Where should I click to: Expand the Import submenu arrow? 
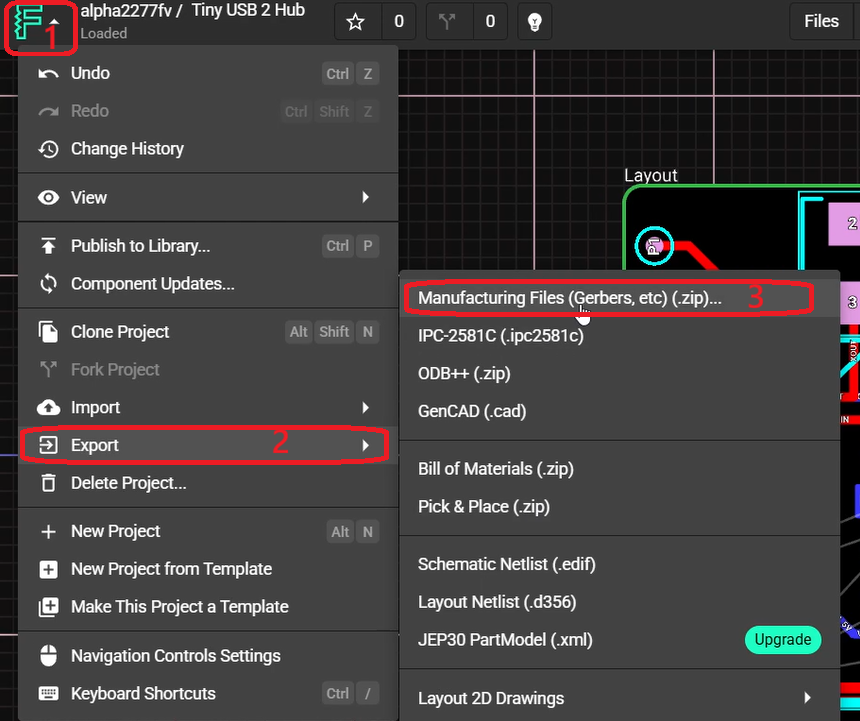pyautogui.click(x=366, y=407)
